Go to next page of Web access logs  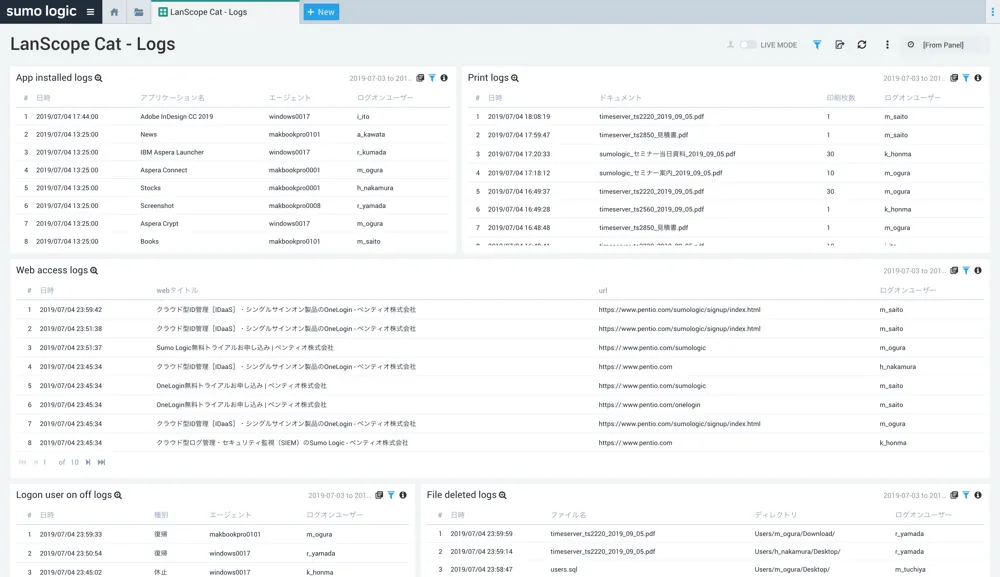coord(88,462)
